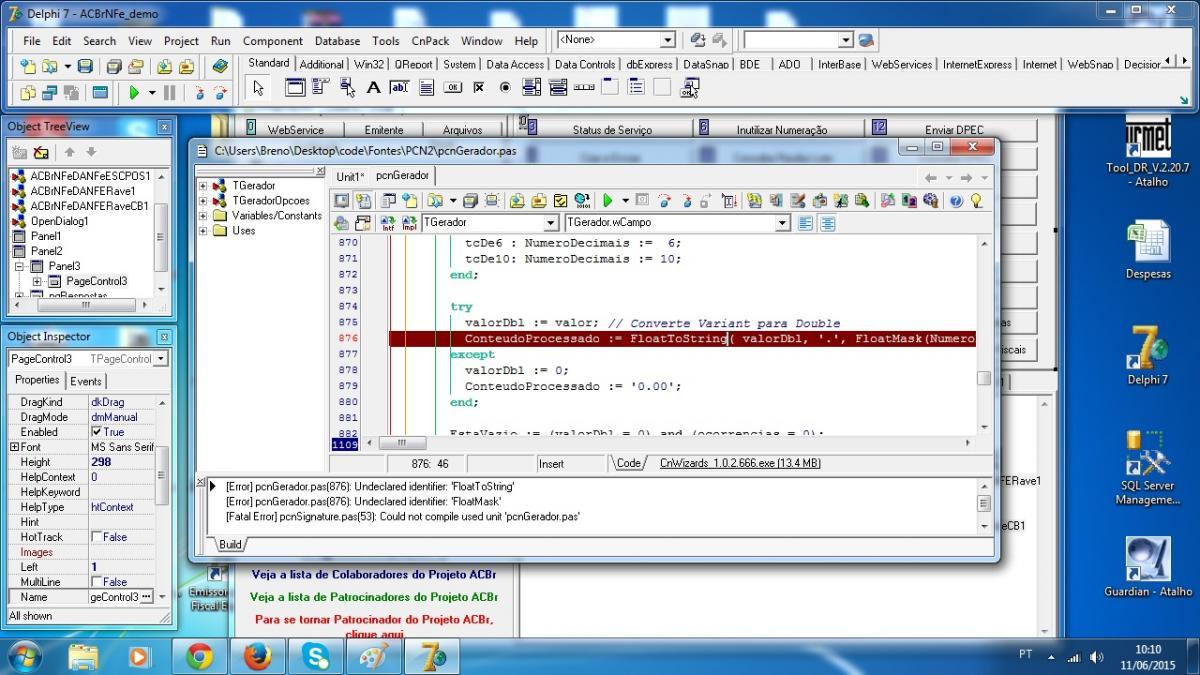Click the Name property value field
Image resolution: width=1200 pixels, height=675 pixels.
click(x=122, y=597)
